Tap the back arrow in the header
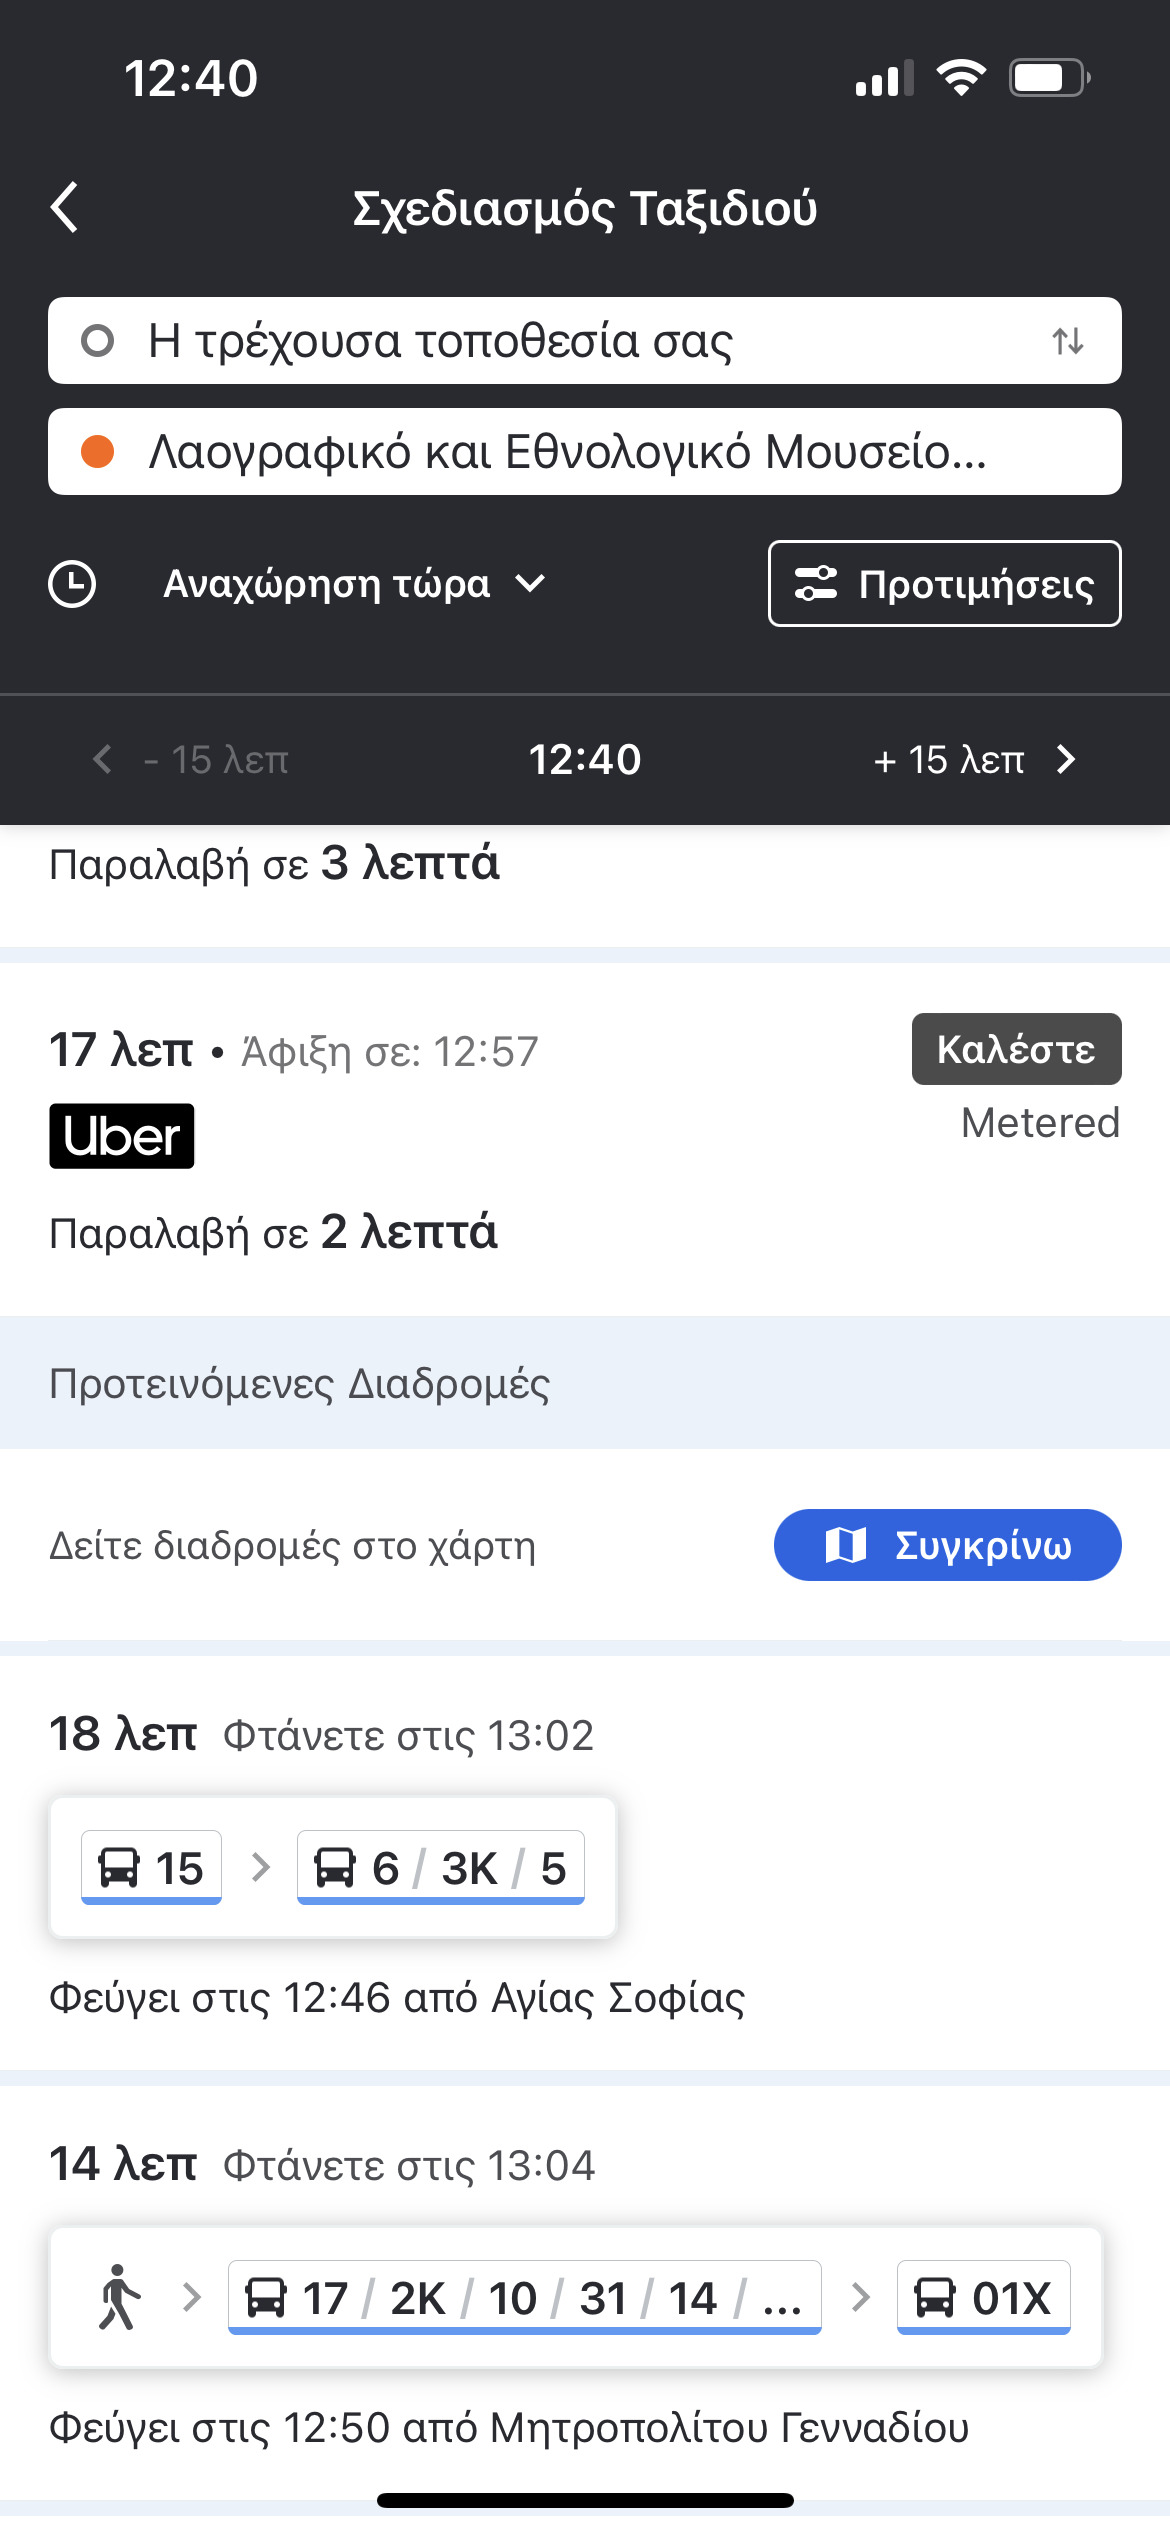This screenshot has height=2532, width=1170. click(x=65, y=208)
